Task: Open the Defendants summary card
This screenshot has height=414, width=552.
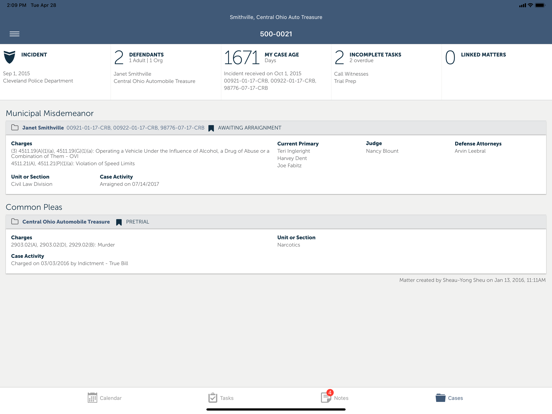Action: click(x=166, y=72)
